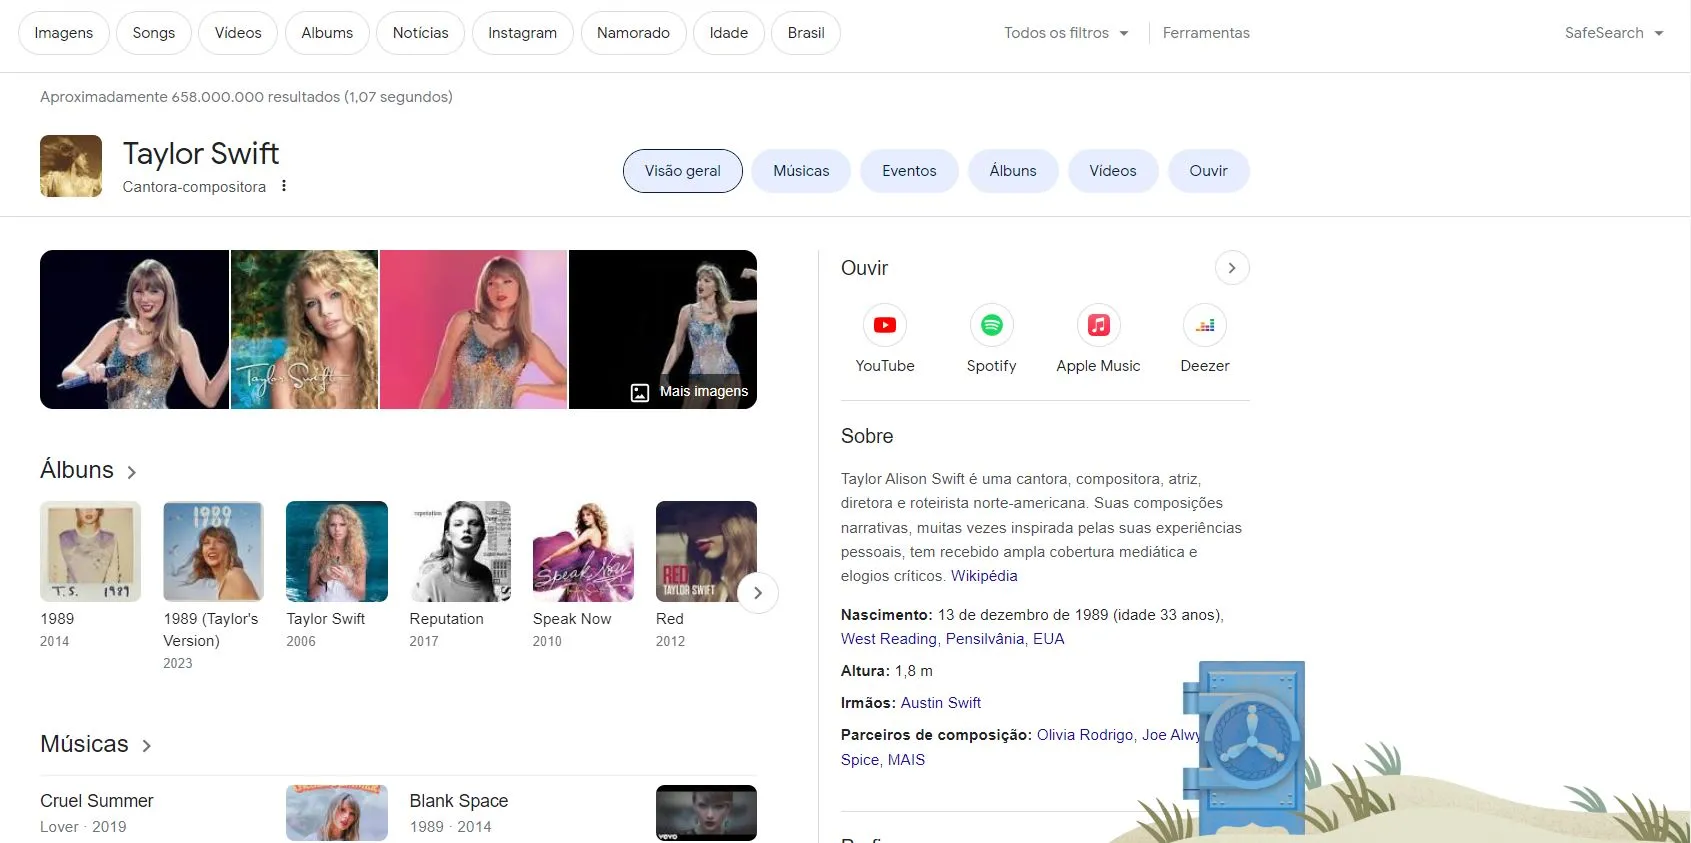
Task: Open the Red album cover
Action: (x=706, y=551)
